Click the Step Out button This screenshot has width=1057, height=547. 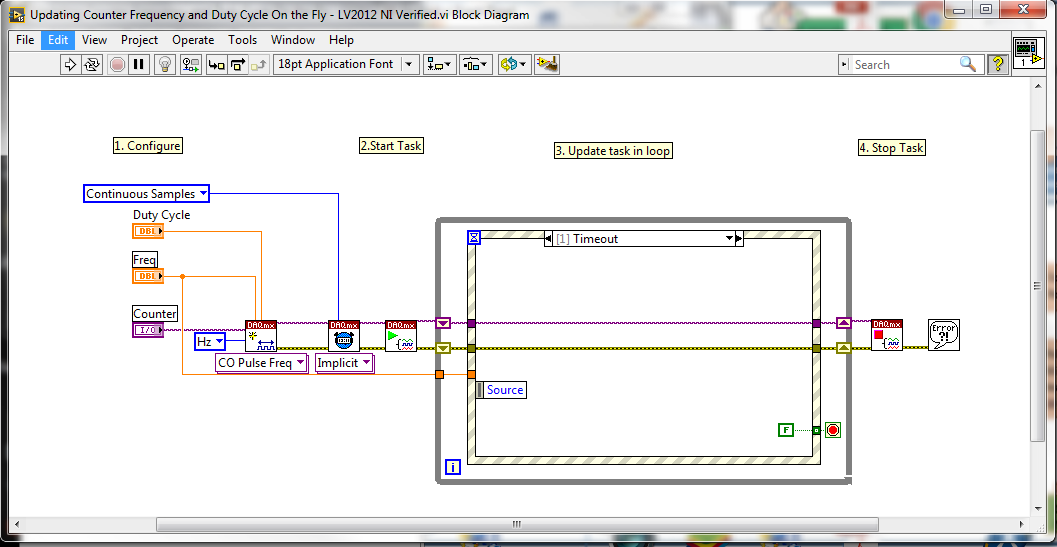point(260,65)
